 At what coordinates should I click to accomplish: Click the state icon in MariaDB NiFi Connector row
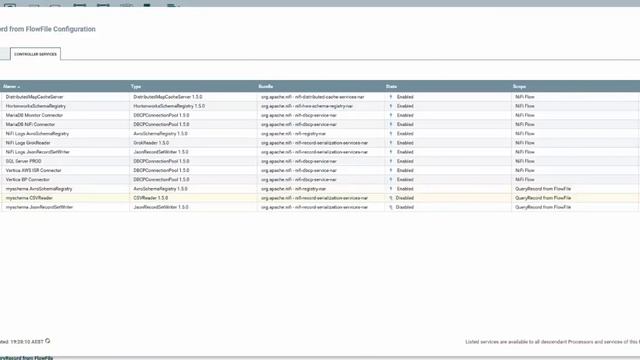click(391, 124)
